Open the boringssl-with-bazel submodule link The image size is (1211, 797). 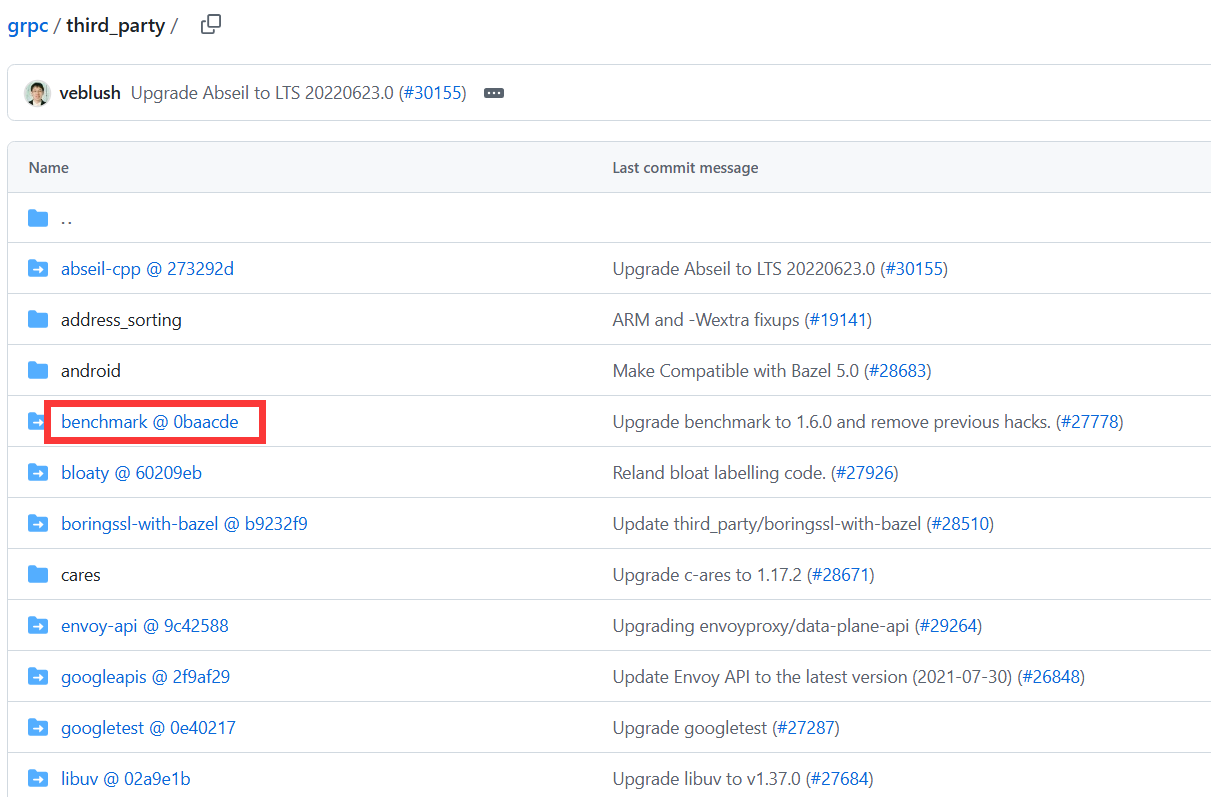(184, 523)
